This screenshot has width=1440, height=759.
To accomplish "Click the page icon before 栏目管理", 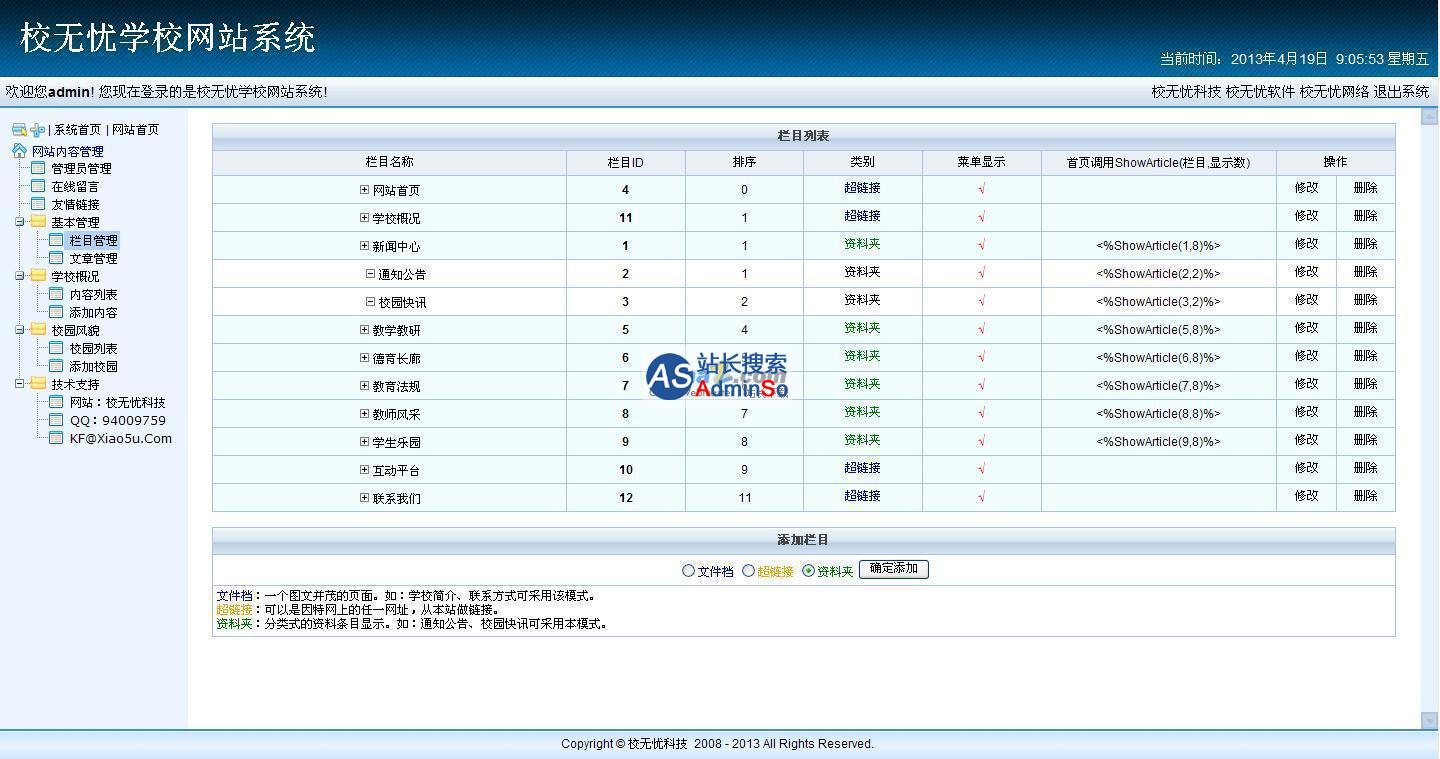I will 56,240.
